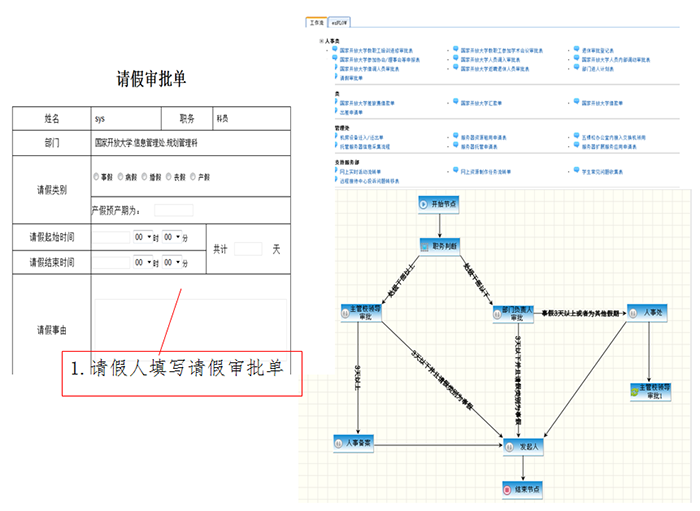700x511 pixels.
Task: Click the 请假起始时间 date input field
Action: pyautogui.click(x=109, y=237)
